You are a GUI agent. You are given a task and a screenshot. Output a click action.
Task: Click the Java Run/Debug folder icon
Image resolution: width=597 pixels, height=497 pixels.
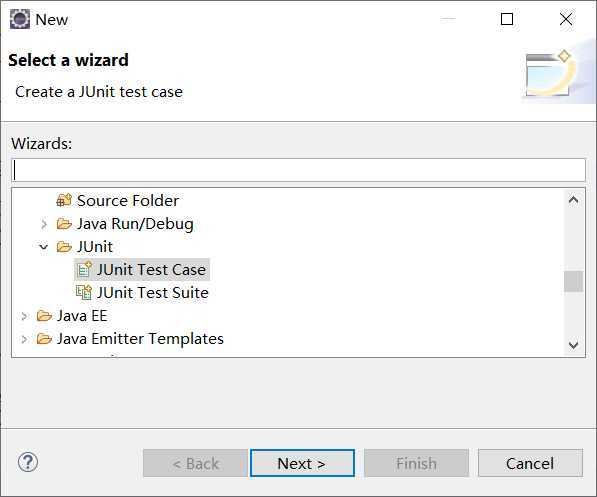[64, 224]
